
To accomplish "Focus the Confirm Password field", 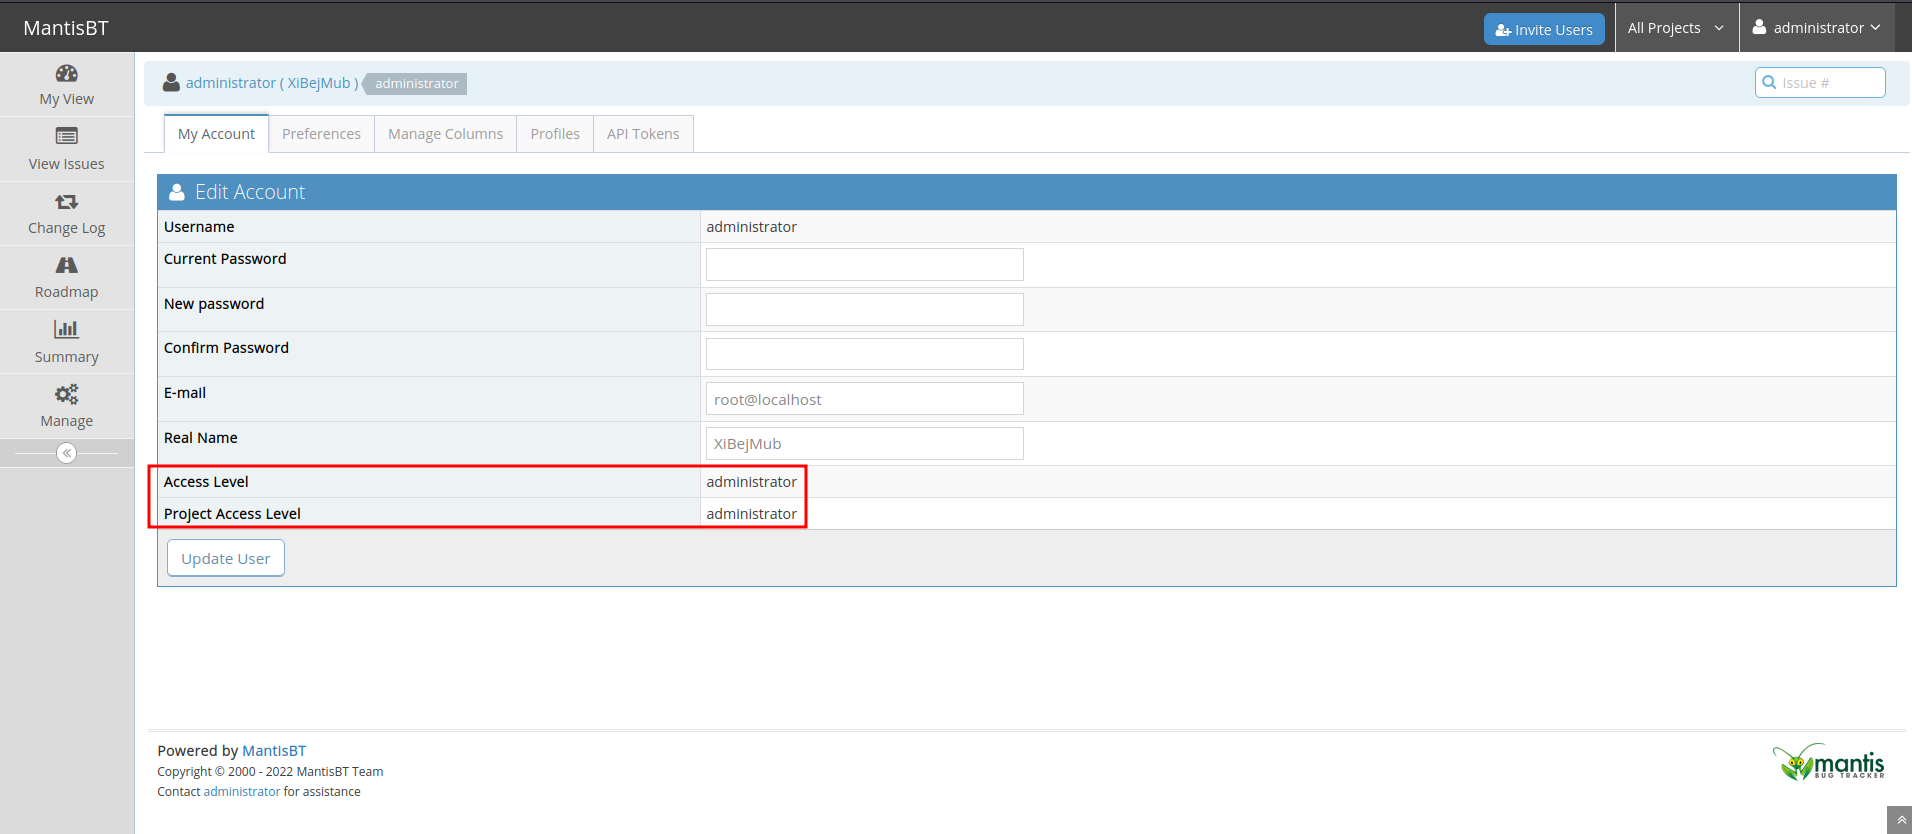I will point(865,354).
